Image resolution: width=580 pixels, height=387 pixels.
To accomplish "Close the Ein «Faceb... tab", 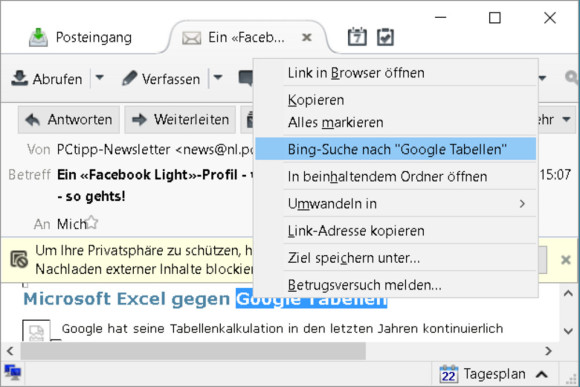I will [x=307, y=37].
